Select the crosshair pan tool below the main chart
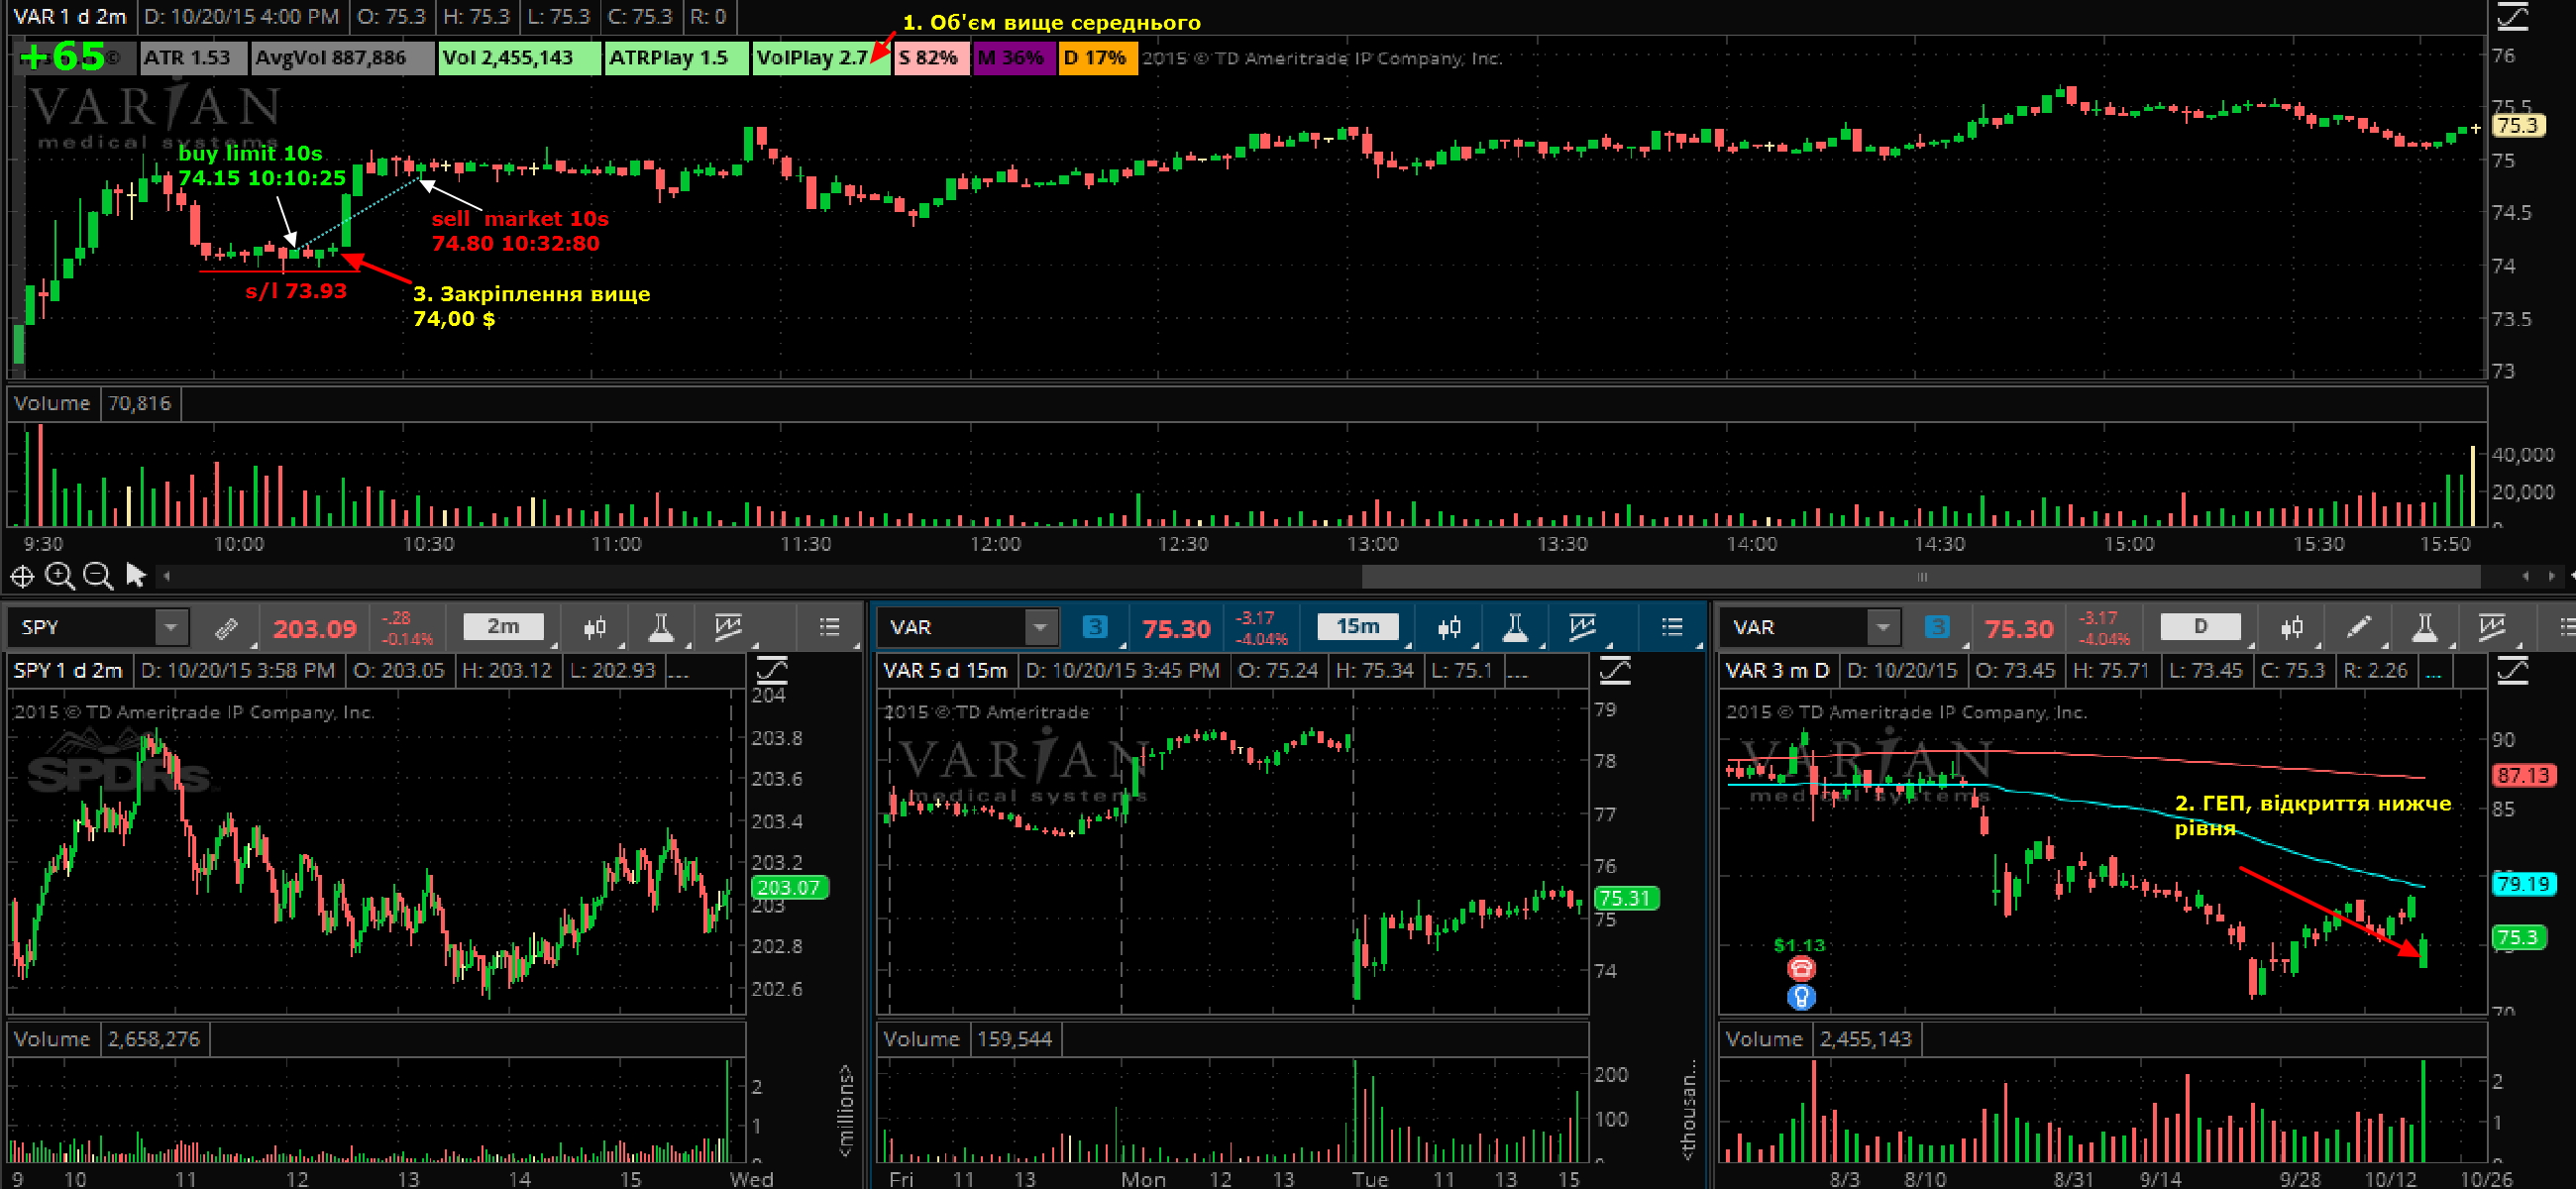 (22, 576)
